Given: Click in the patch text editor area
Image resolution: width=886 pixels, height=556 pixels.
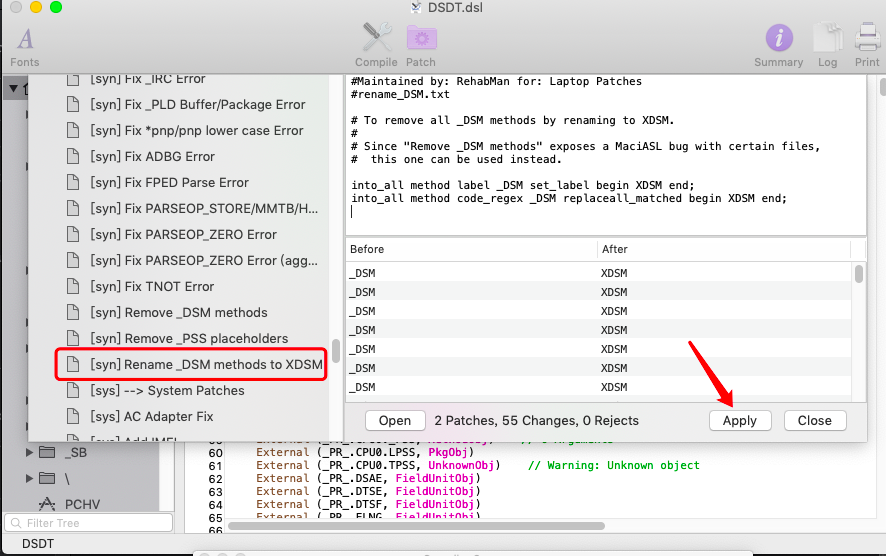Looking at the screenshot, I should [606, 155].
